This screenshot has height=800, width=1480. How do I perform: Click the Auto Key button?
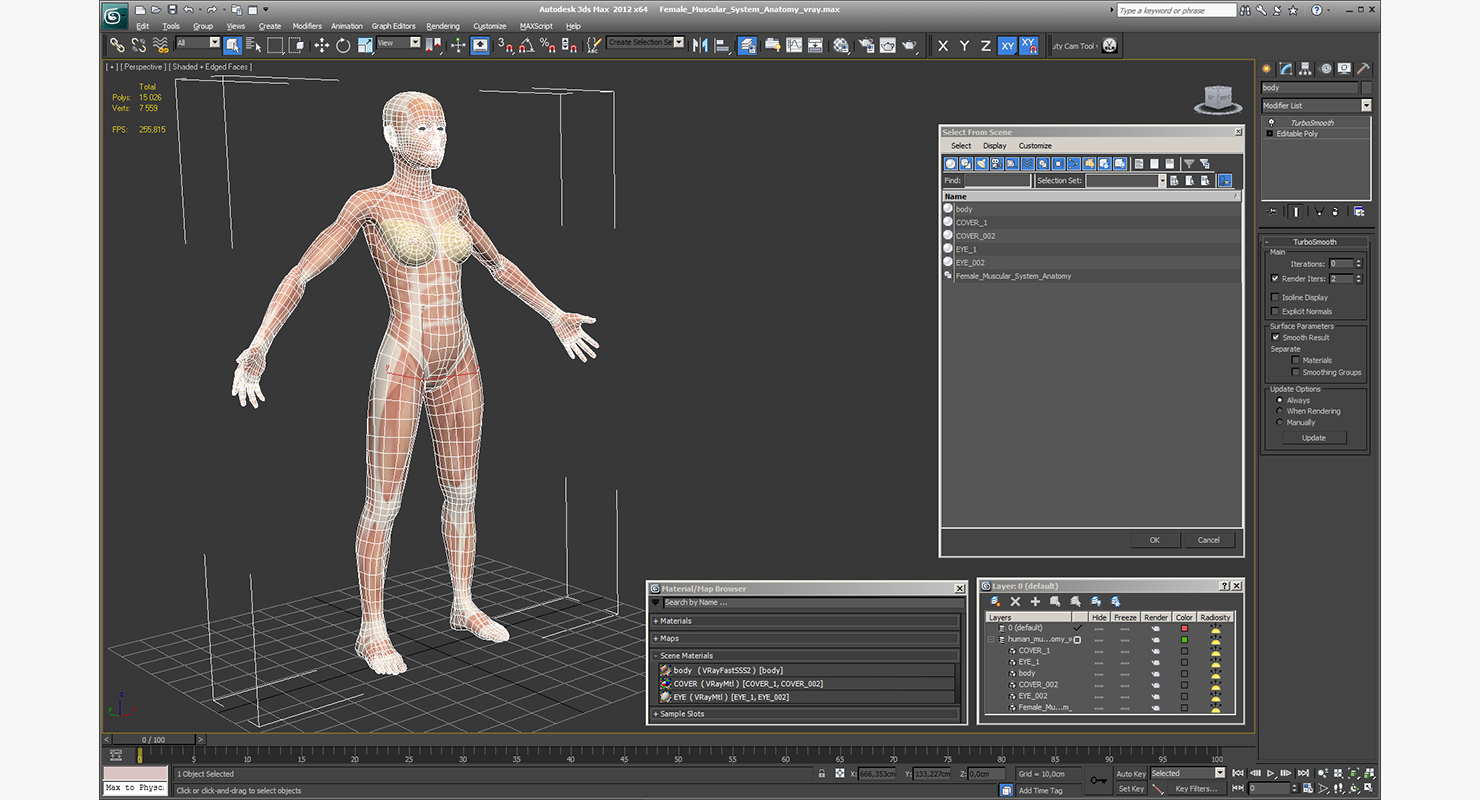[x=1131, y=774]
